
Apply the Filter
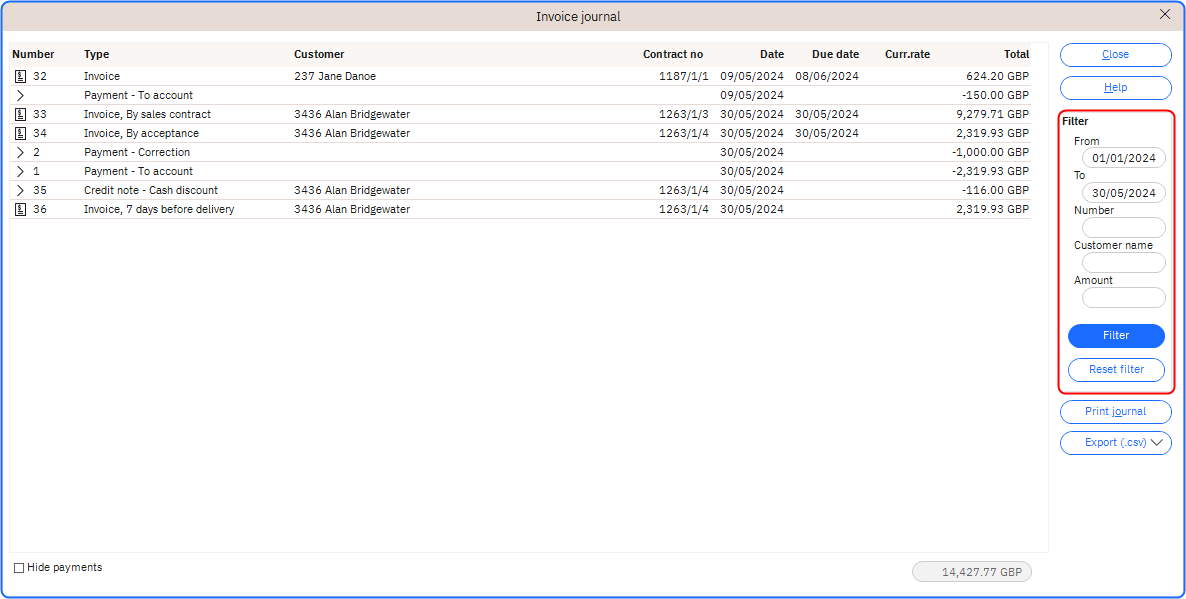pyautogui.click(x=1116, y=335)
